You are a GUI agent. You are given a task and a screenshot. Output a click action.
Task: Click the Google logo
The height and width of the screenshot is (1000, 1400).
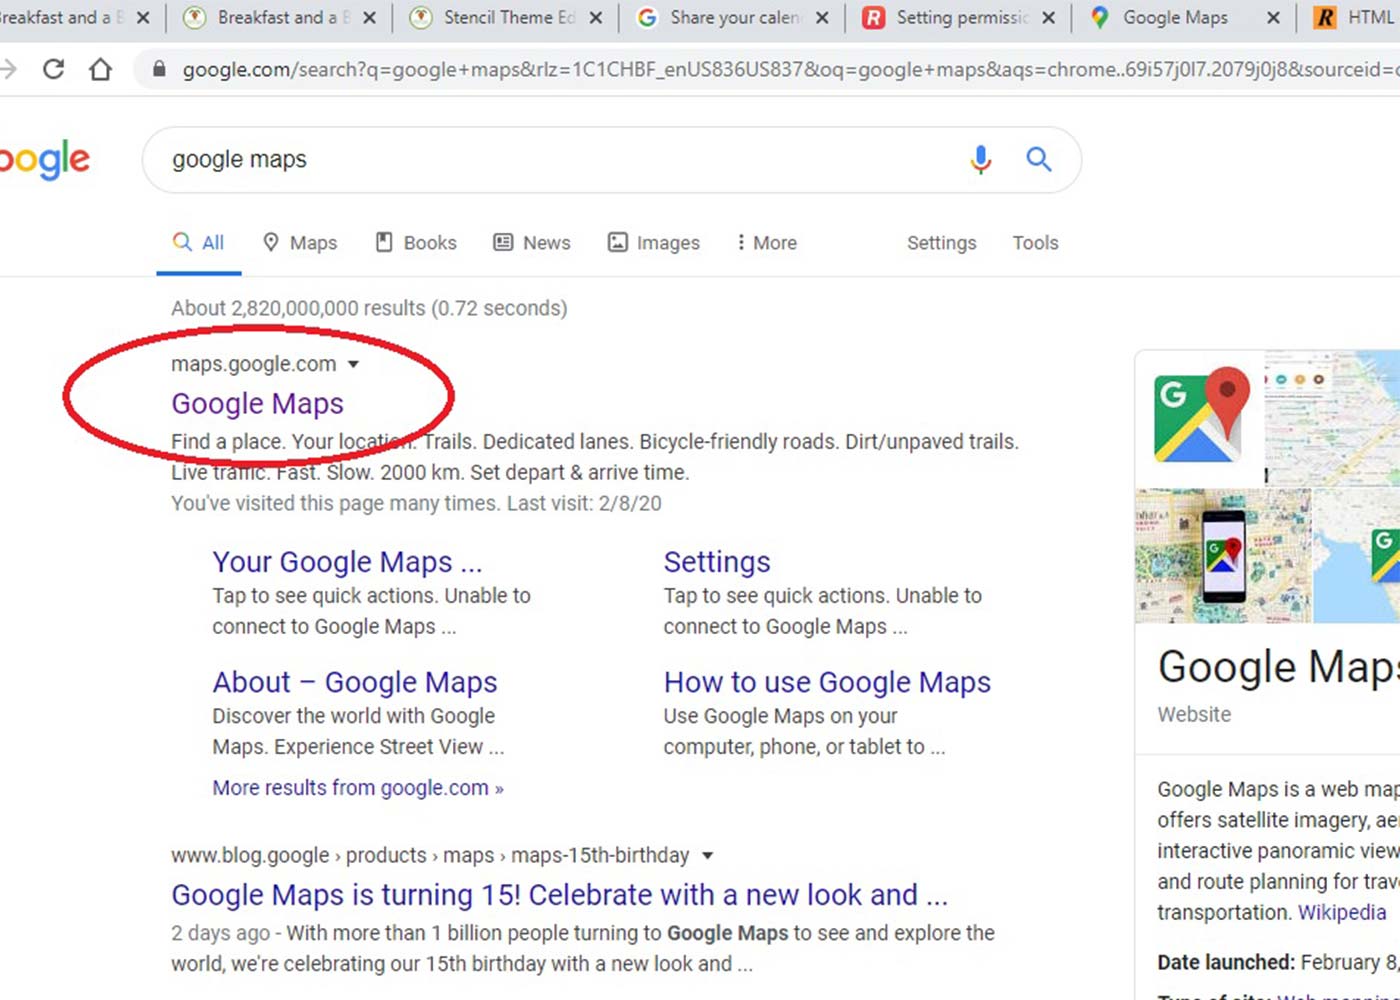pyautogui.click(x=44, y=160)
